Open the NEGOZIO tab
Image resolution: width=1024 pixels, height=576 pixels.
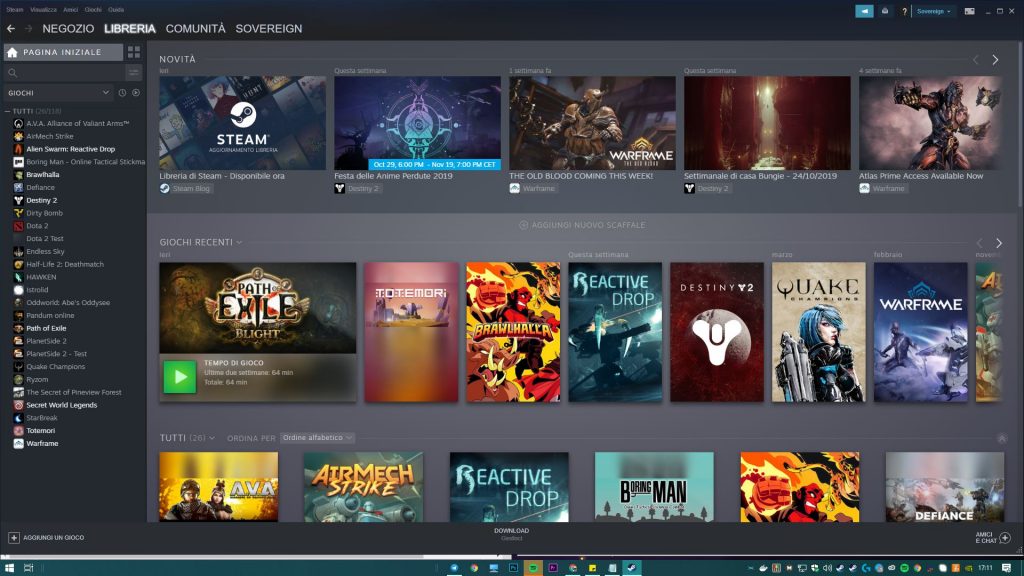[68, 29]
